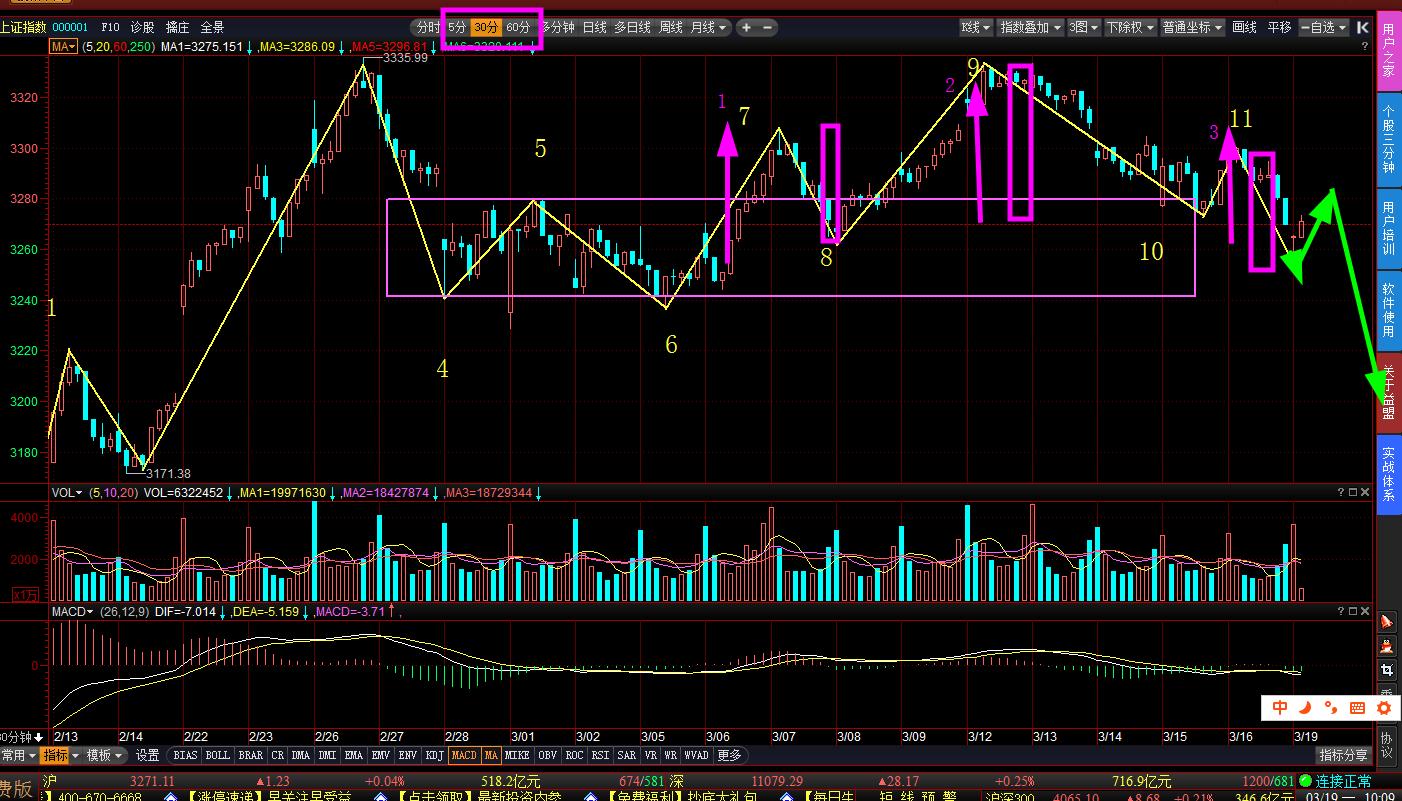The height and width of the screenshot is (801, 1402).
Task: Click the moon icon in input bar
Action: tap(1305, 708)
